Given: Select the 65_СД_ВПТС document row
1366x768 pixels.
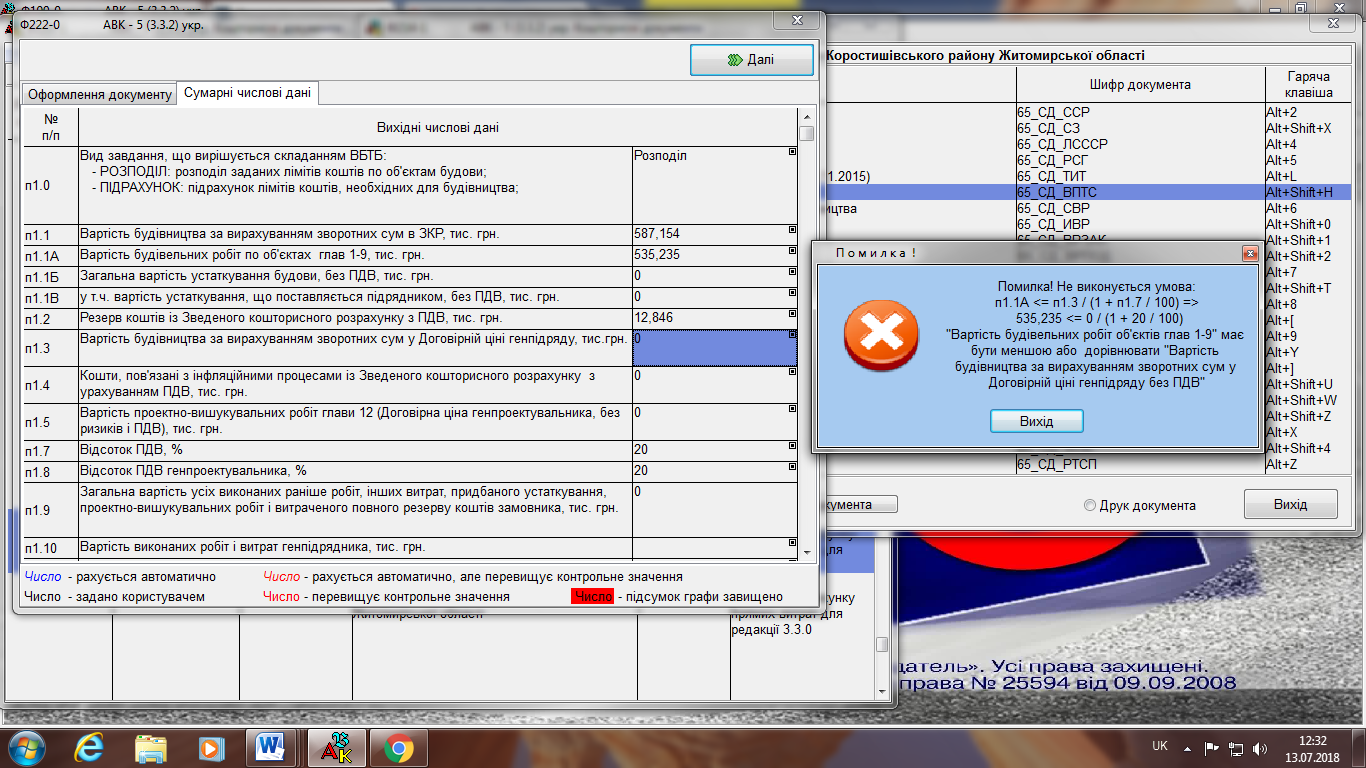Looking at the screenshot, I should (x=1139, y=192).
